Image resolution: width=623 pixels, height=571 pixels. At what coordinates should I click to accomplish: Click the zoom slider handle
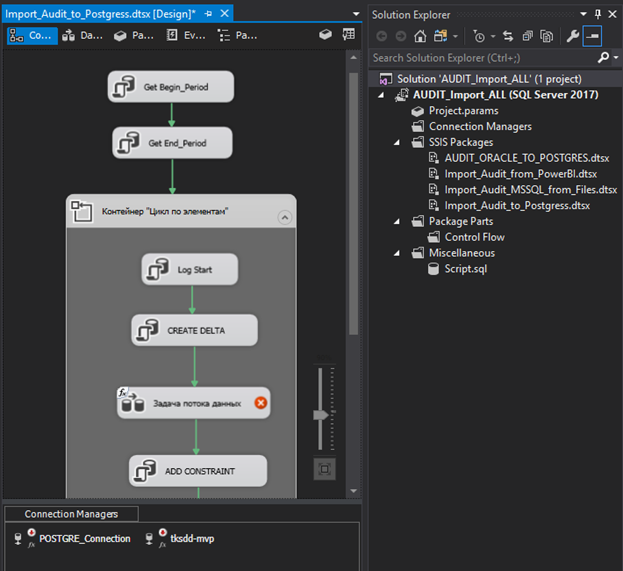point(321,415)
